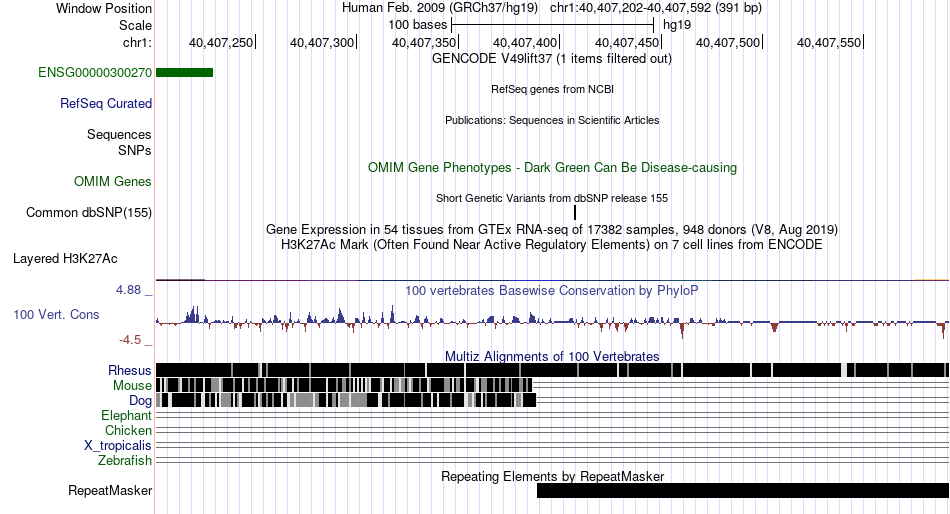Click Short Genetic Variants from dbSNP title
The height and width of the screenshot is (514, 950).
coord(552,198)
